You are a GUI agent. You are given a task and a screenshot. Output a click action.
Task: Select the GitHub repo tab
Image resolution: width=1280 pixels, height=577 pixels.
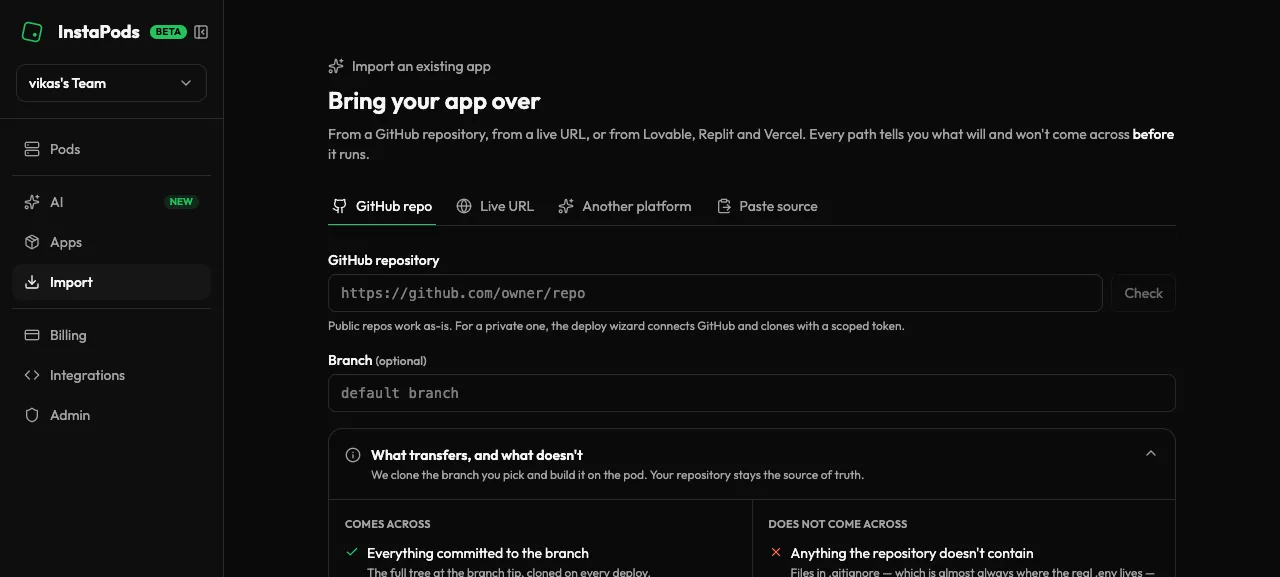click(x=382, y=206)
